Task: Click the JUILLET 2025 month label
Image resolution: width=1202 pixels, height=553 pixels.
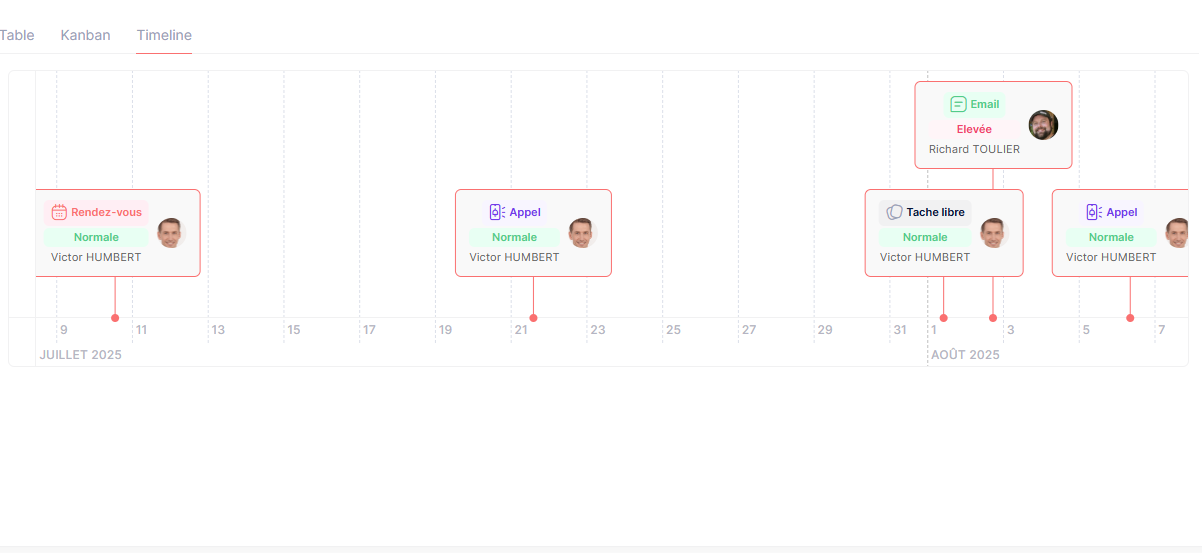Action: [80, 355]
